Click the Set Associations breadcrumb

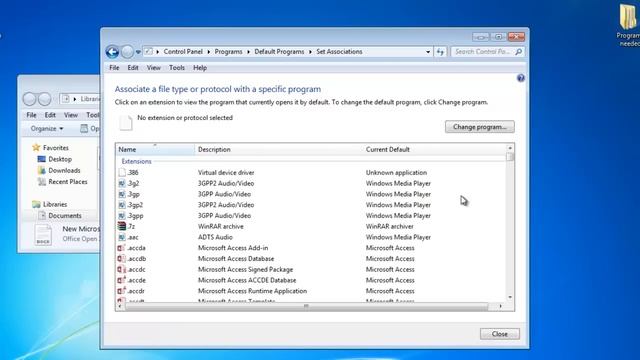[339, 52]
